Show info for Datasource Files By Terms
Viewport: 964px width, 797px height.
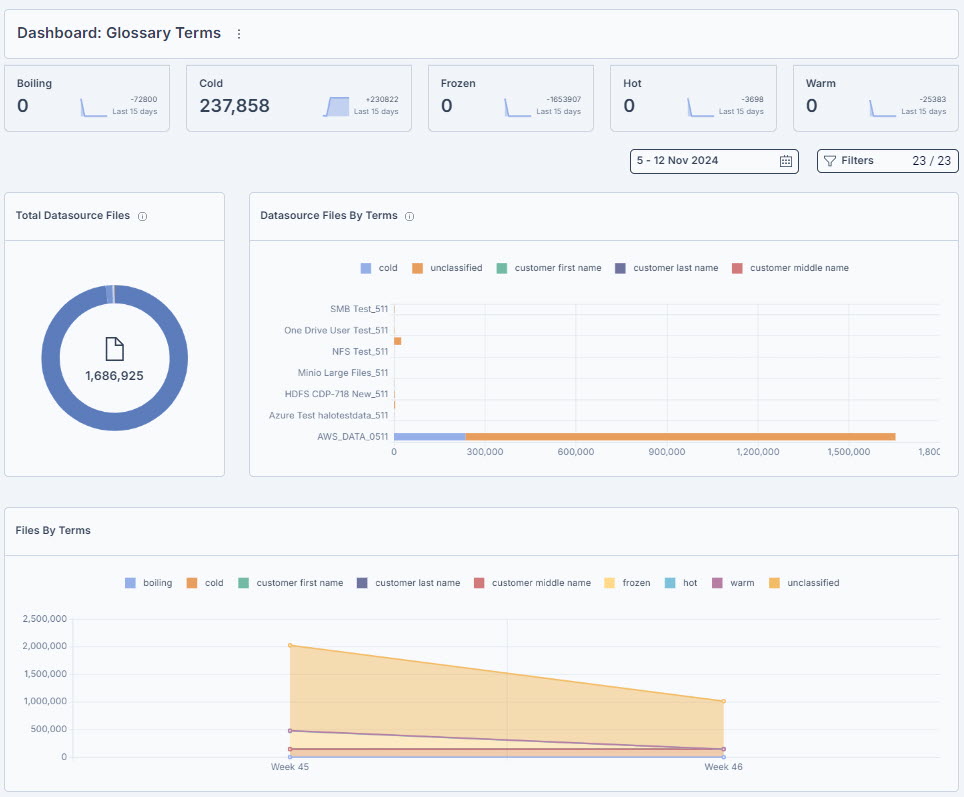pos(409,216)
